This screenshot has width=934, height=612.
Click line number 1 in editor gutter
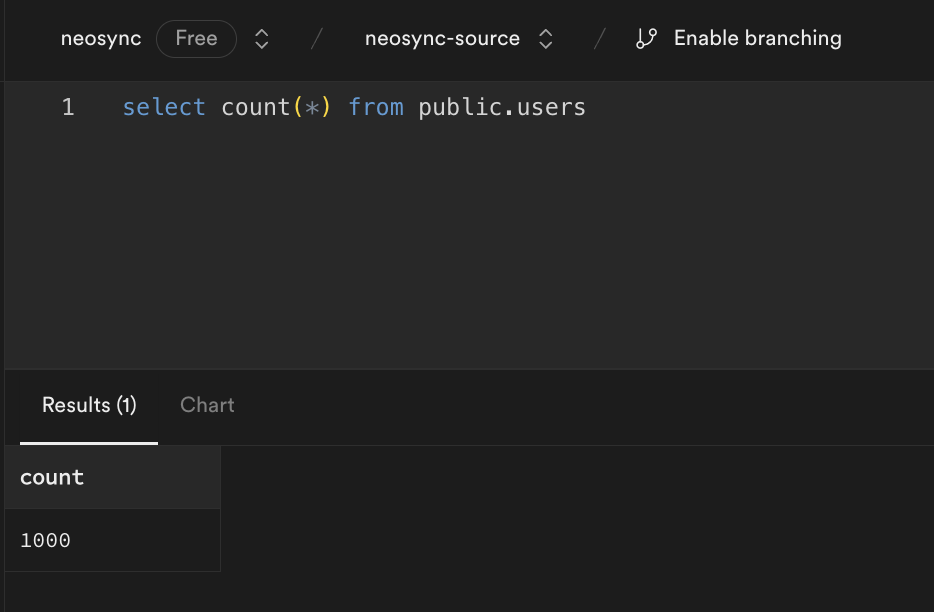point(68,107)
